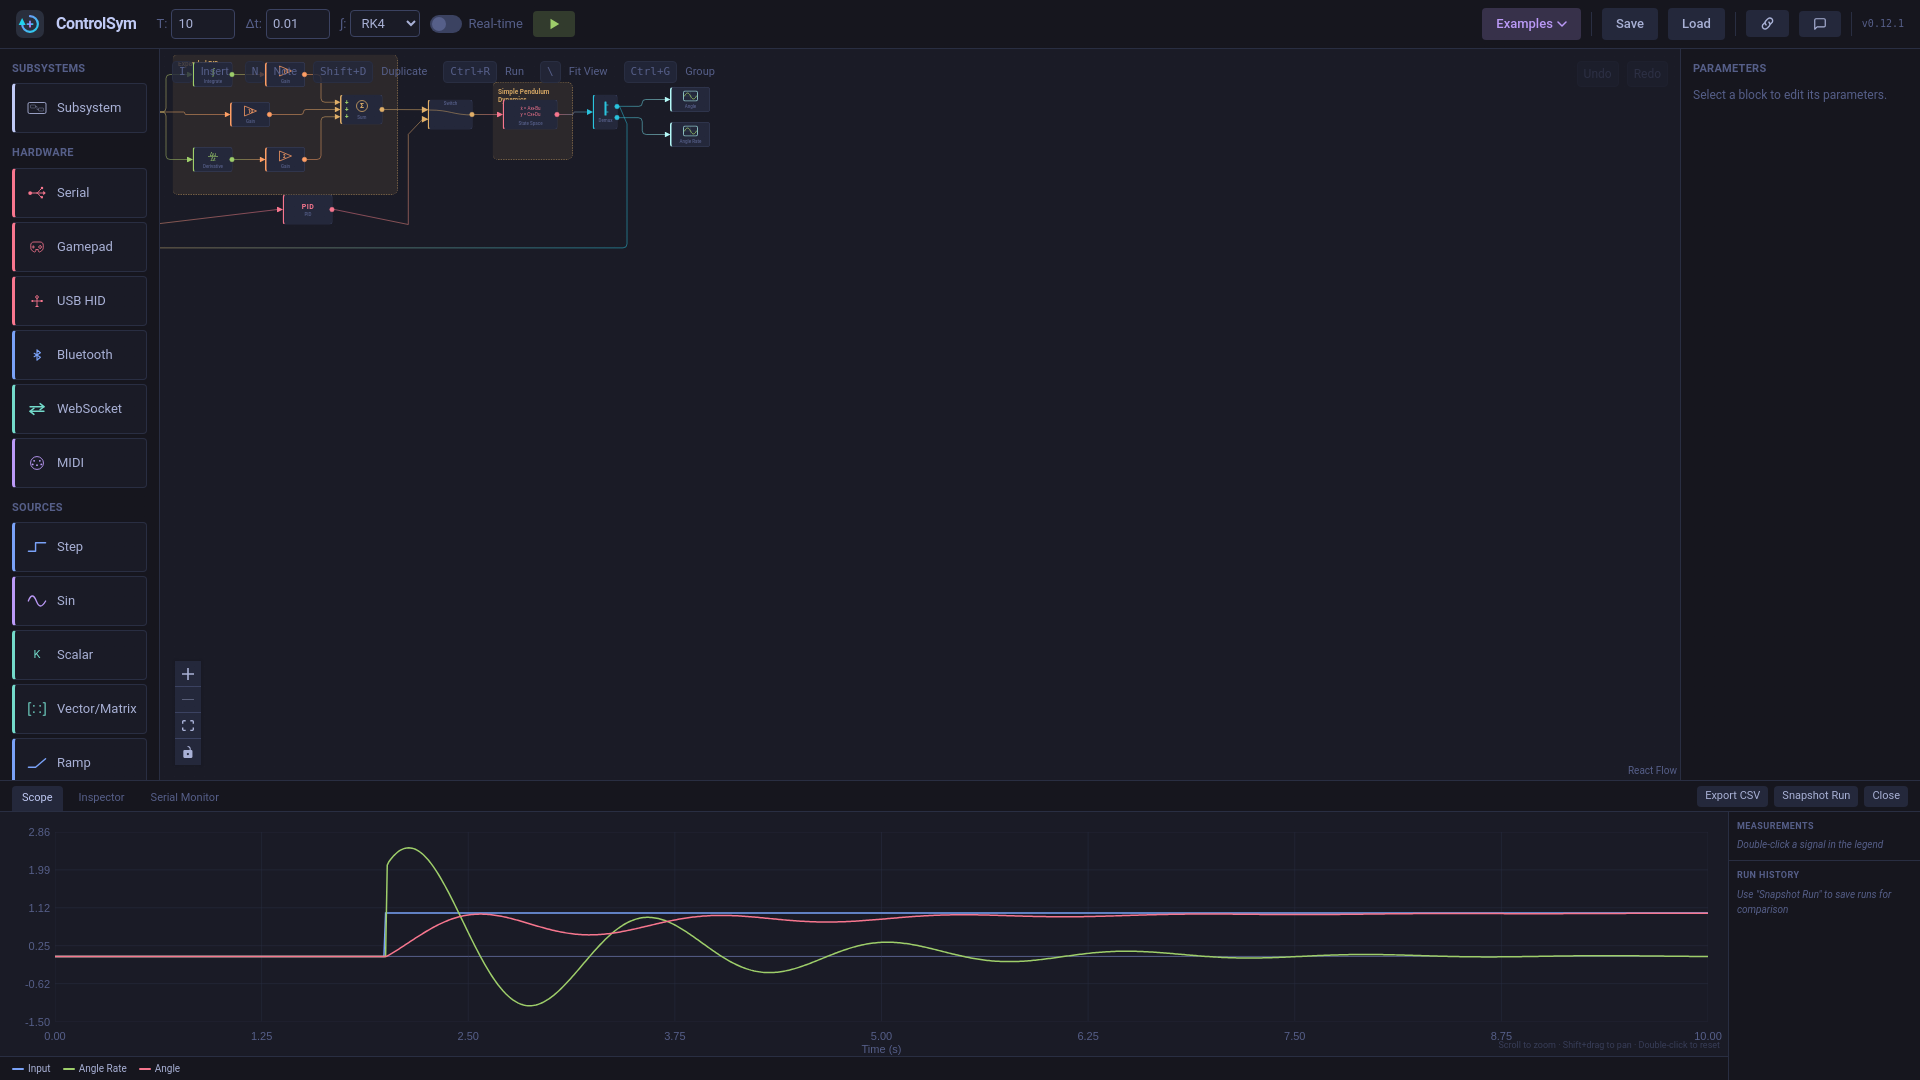The width and height of the screenshot is (1920, 1080).
Task: Focus the Δt time step field
Action: click(x=298, y=24)
